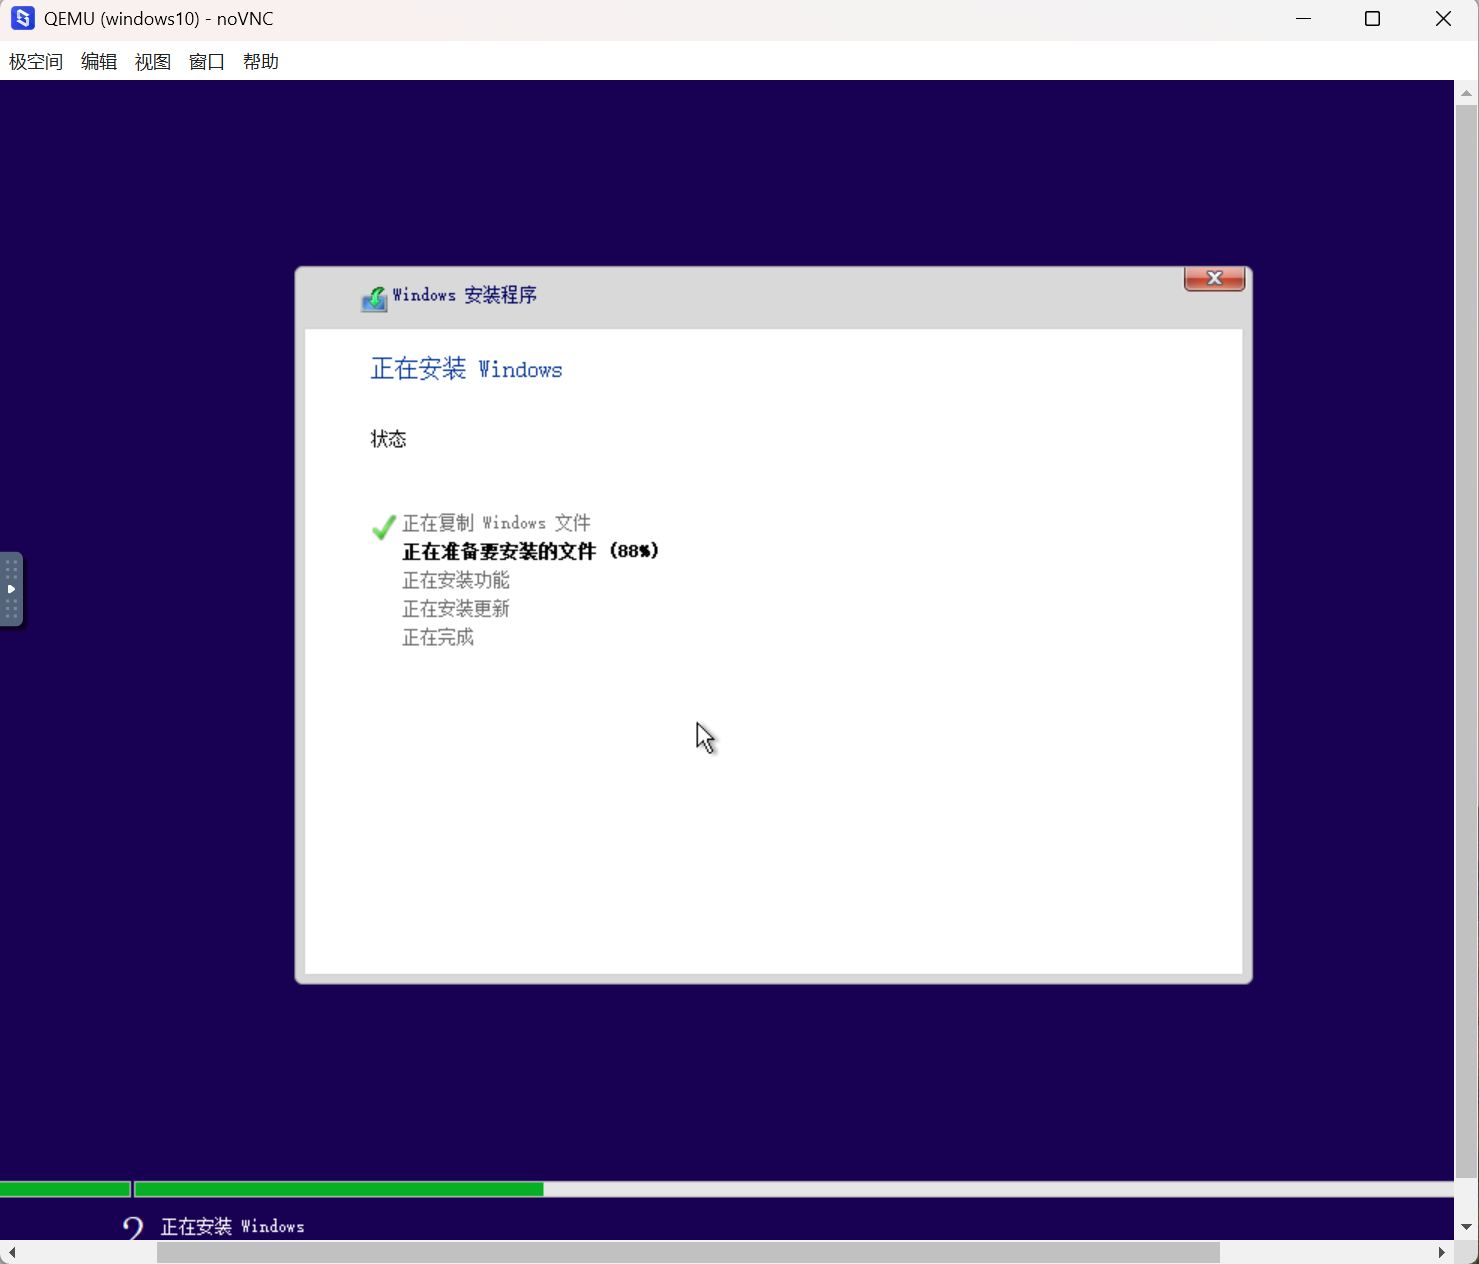Select the 正在复制 Windows 文件 step text
Image resolution: width=1479 pixels, height=1264 pixels.
tap(496, 523)
